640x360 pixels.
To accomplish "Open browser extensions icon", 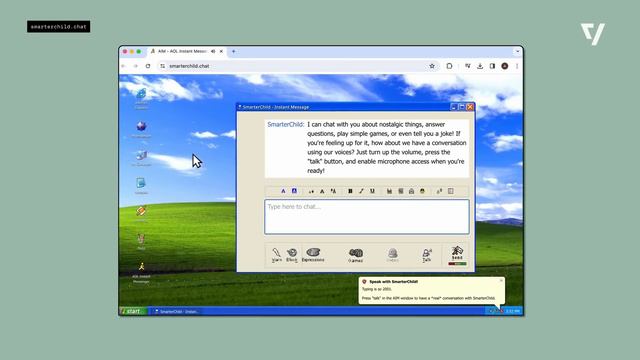I will coord(449,66).
